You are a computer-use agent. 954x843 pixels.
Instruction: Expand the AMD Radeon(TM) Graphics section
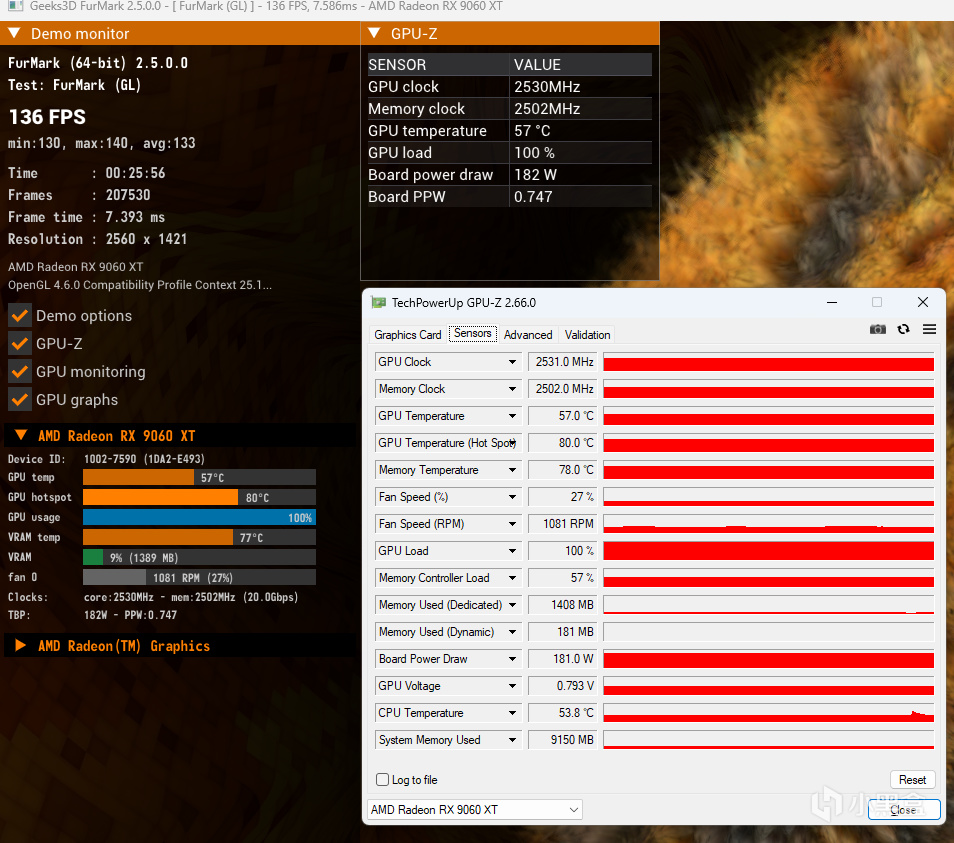pyautogui.click(x=20, y=645)
